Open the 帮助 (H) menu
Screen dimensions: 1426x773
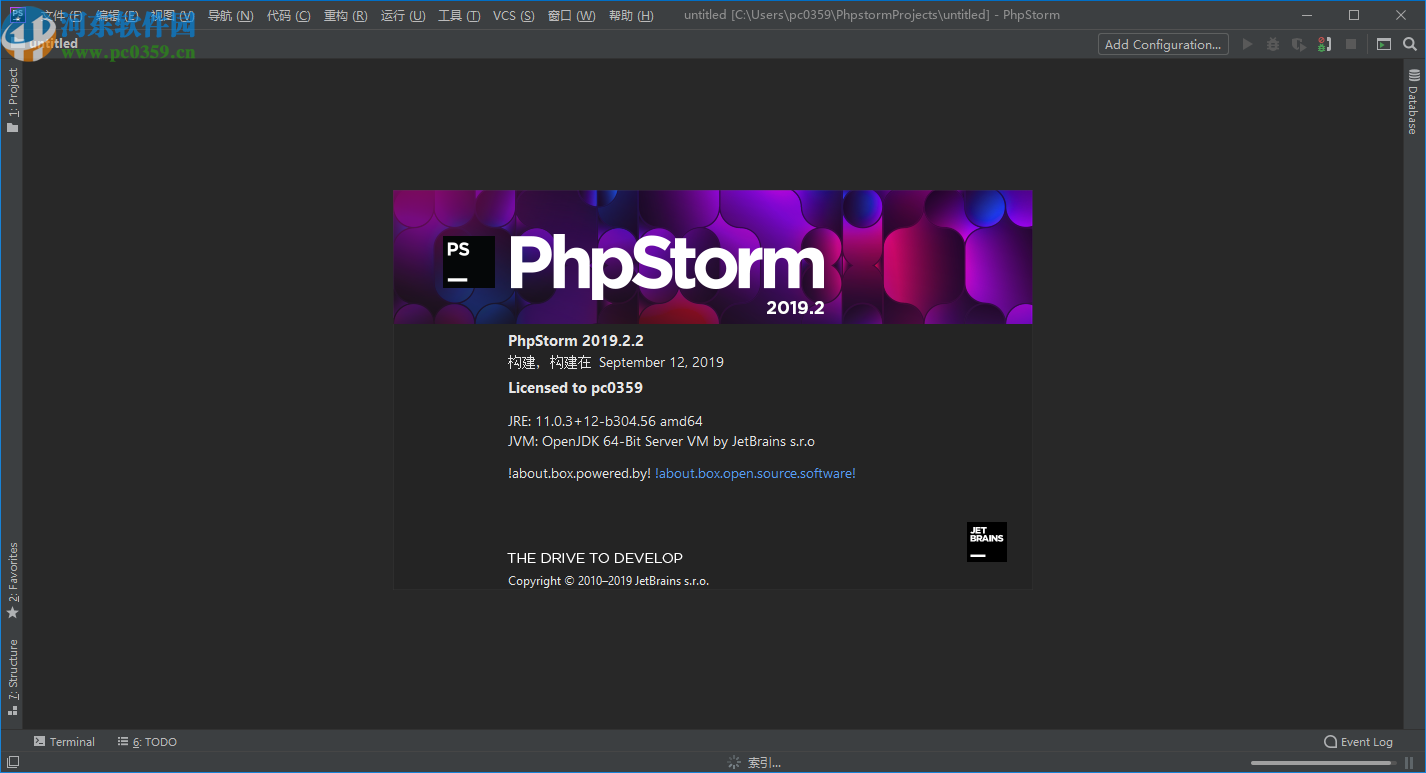(631, 15)
